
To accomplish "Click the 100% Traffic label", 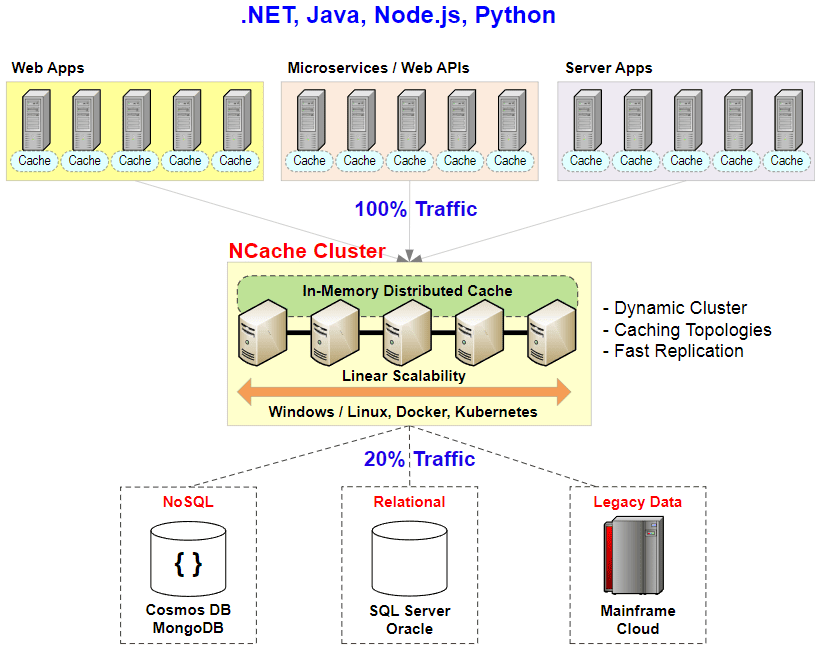I will pyautogui.click(x=415, y=209).
